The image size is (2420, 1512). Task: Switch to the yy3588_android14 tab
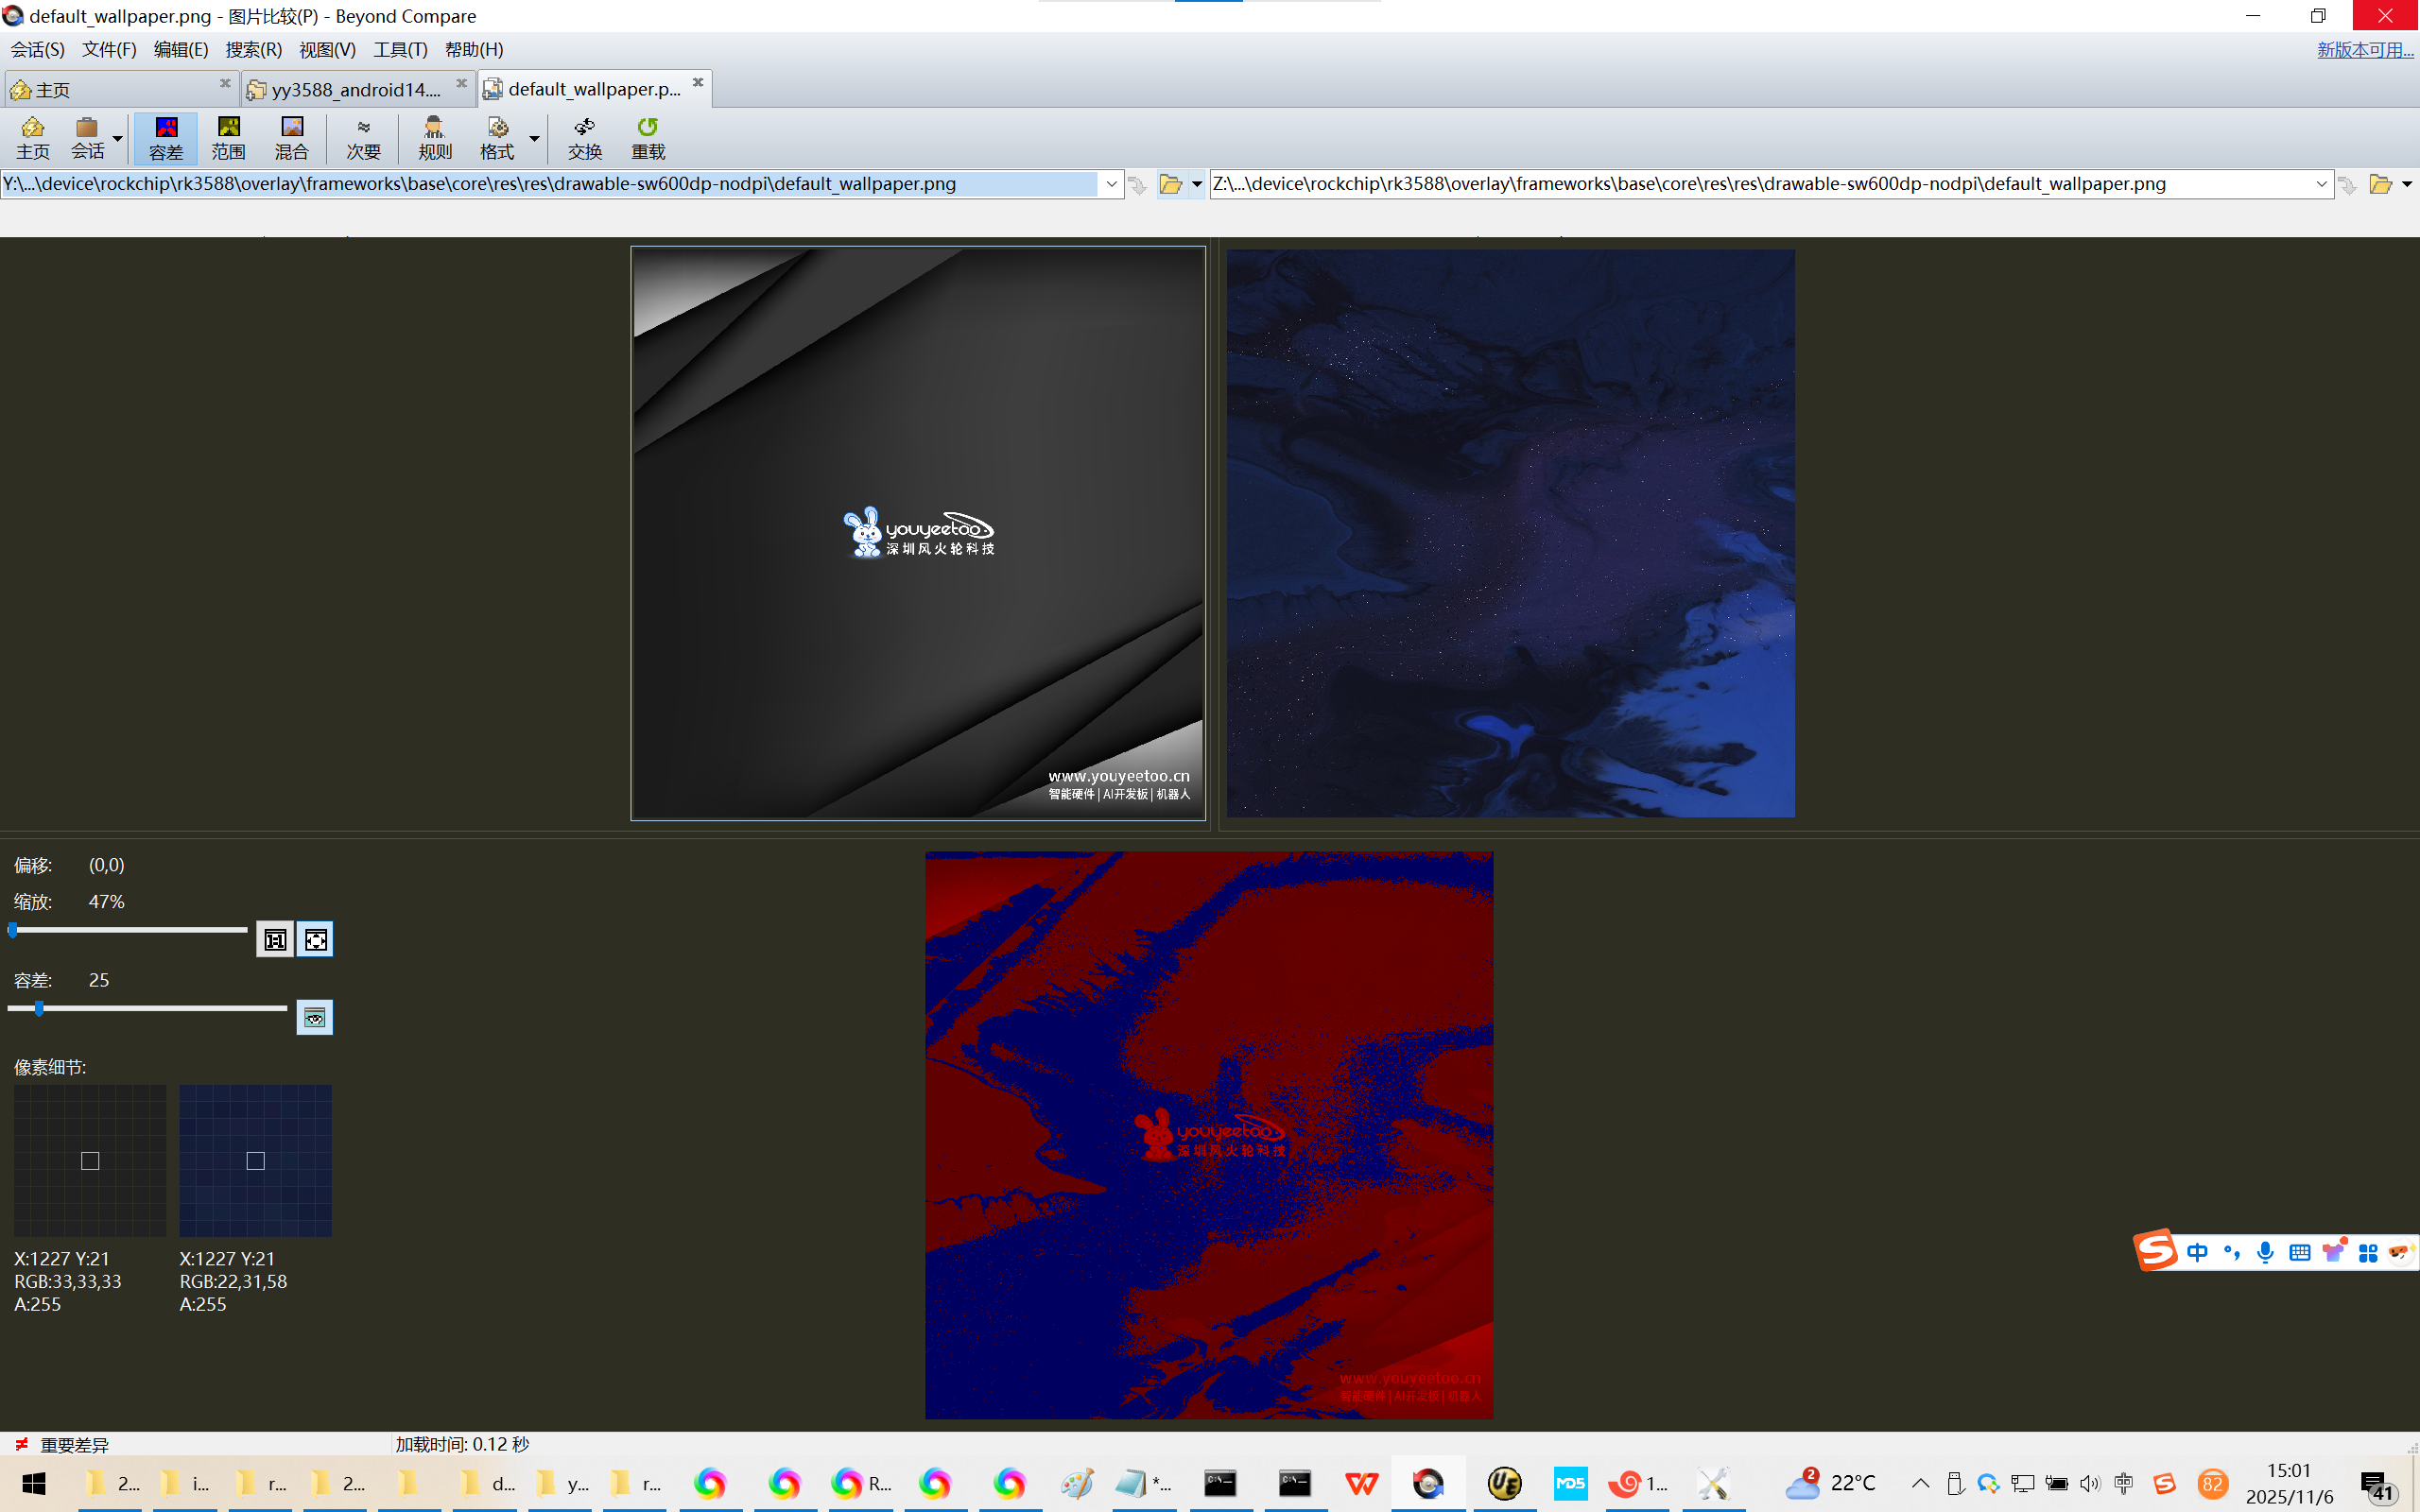[x=355, y=89]
